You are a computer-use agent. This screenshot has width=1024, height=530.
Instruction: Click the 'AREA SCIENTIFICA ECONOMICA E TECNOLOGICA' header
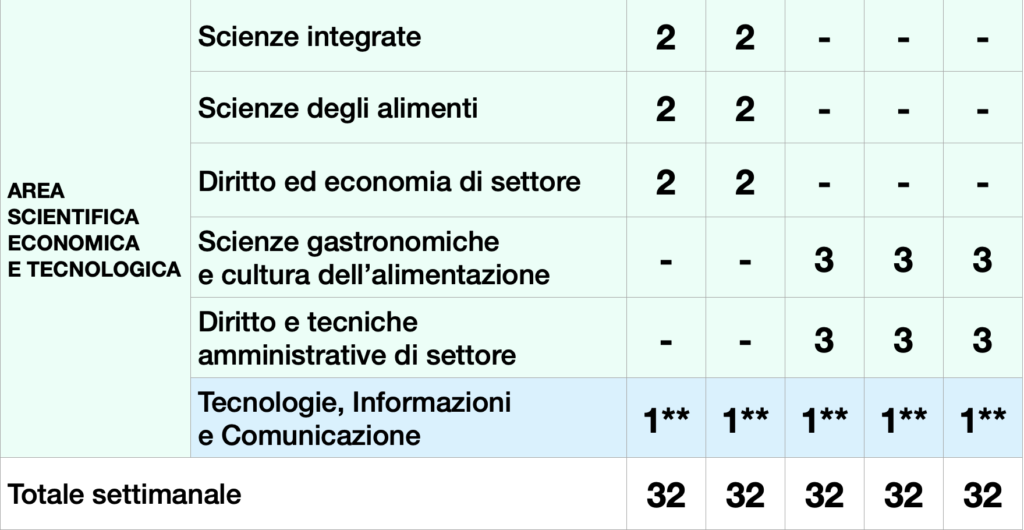point(94,230)
